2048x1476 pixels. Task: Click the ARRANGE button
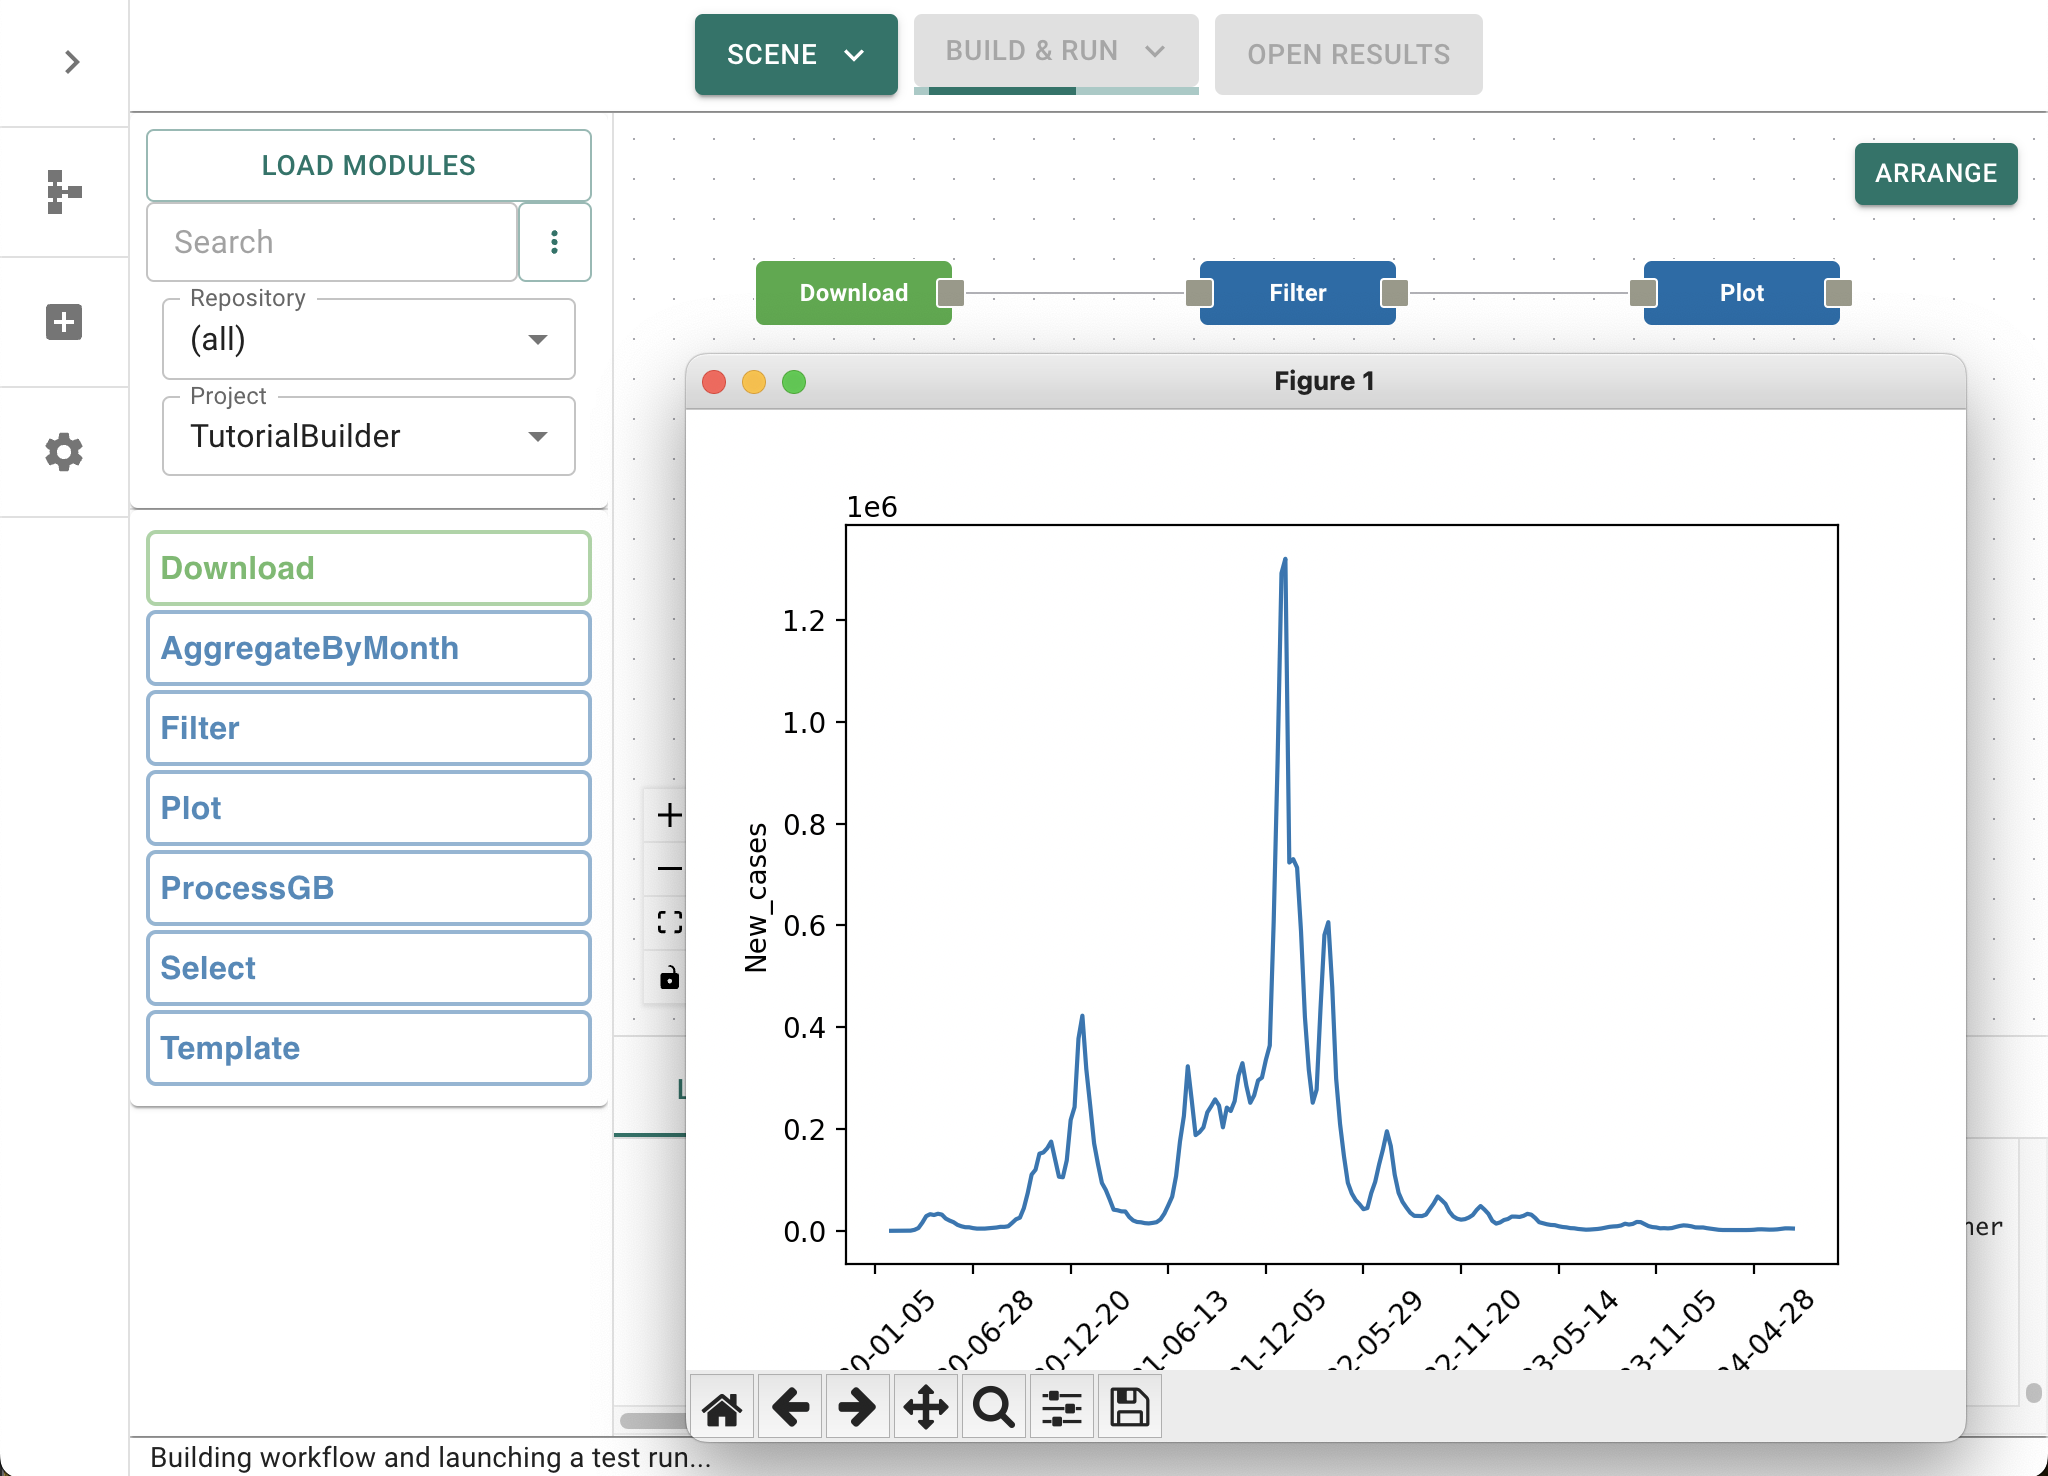pos(1935,173)
